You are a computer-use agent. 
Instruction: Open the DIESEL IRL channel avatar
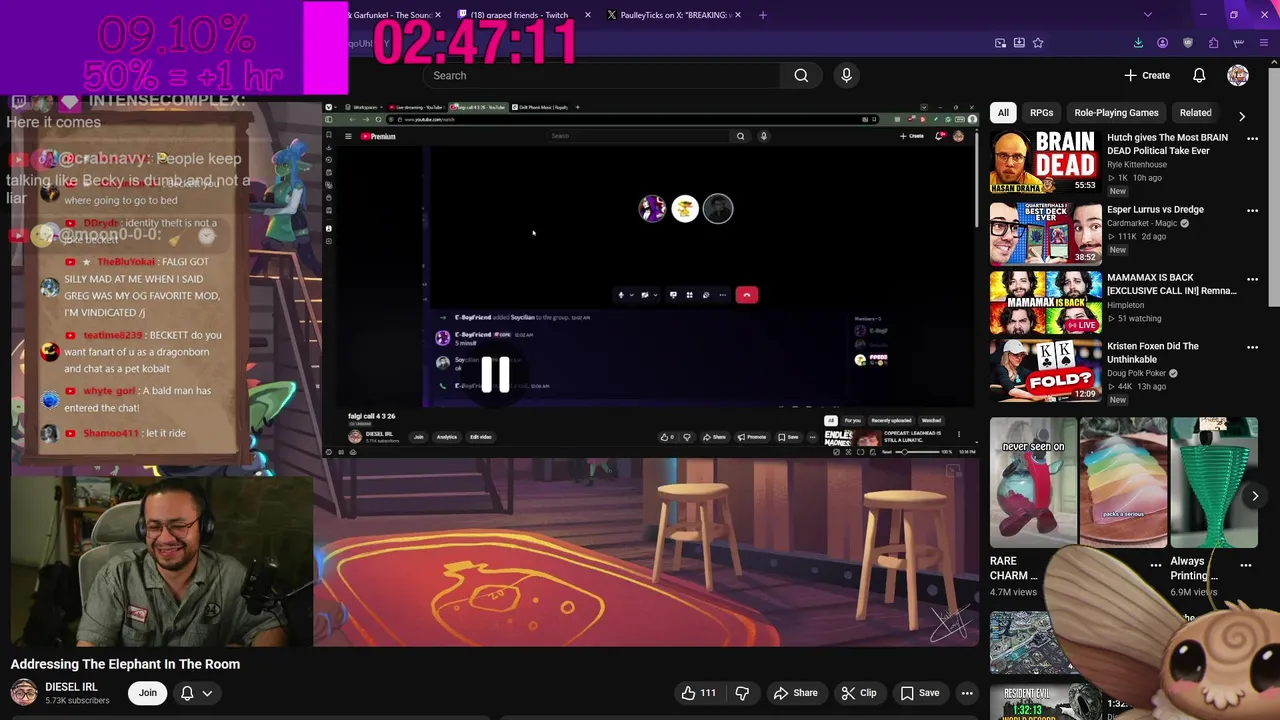pos(24,692)
